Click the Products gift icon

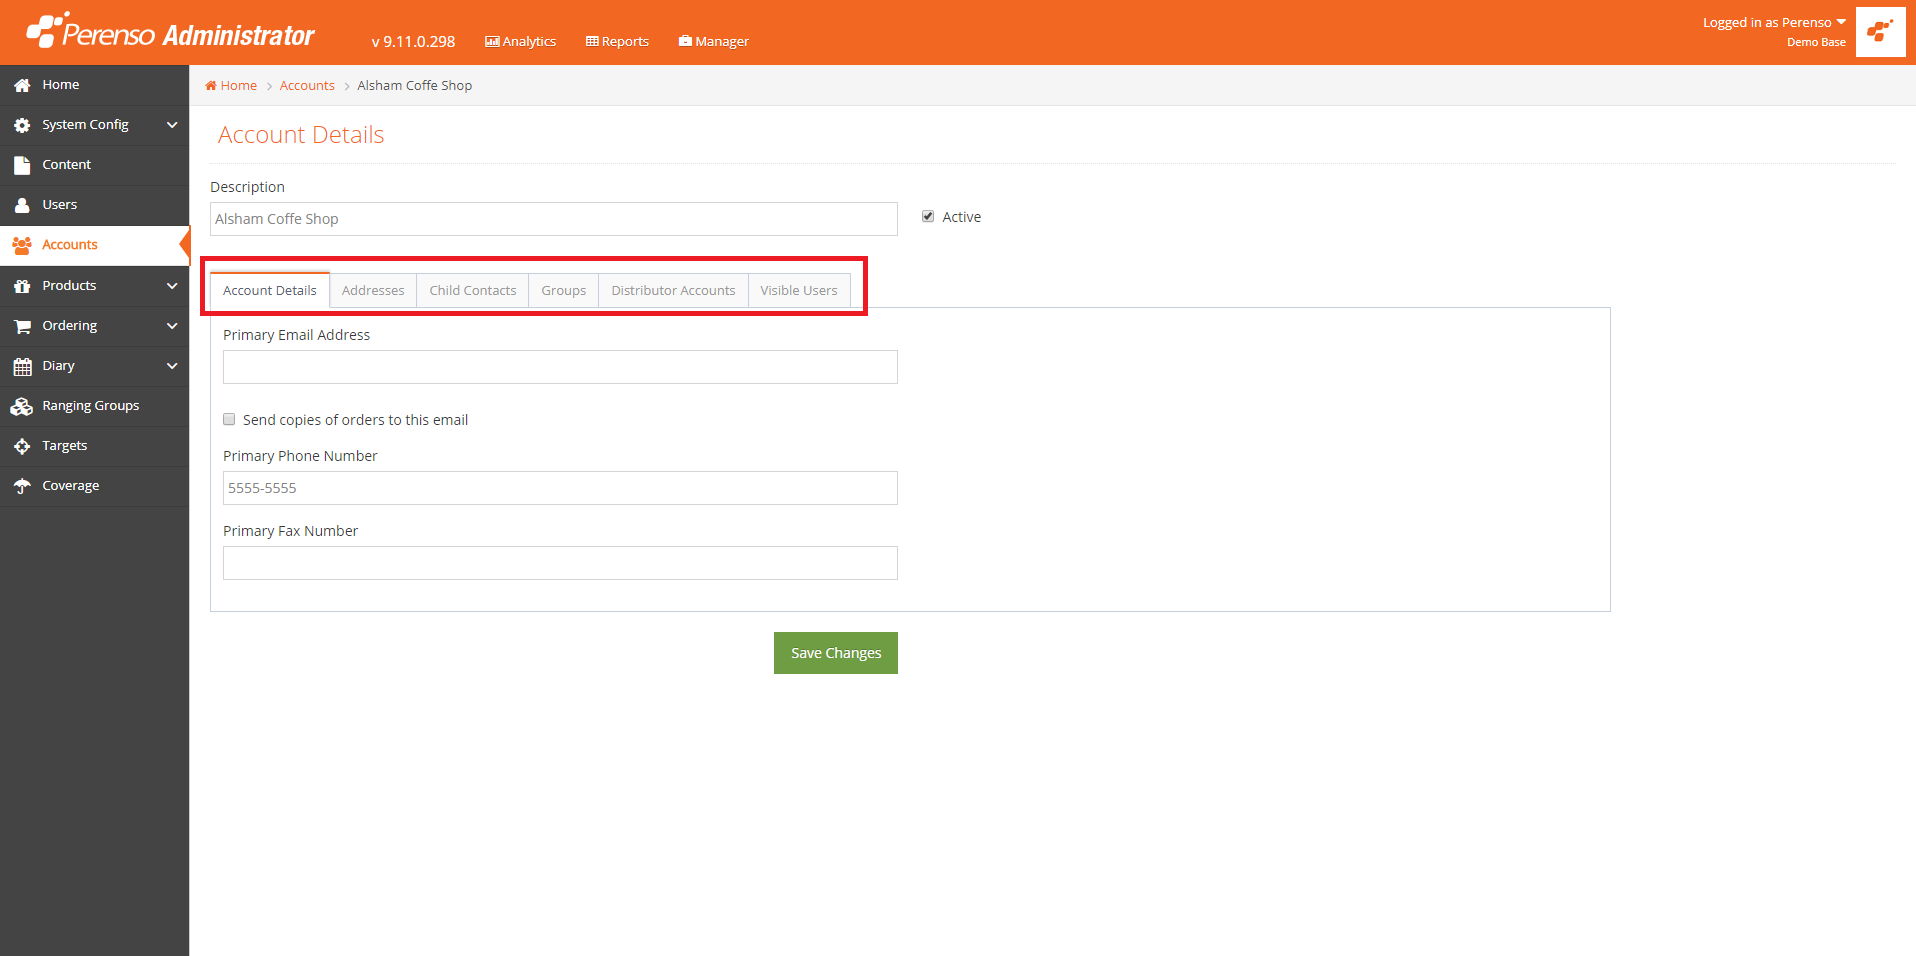click(22, 286)
